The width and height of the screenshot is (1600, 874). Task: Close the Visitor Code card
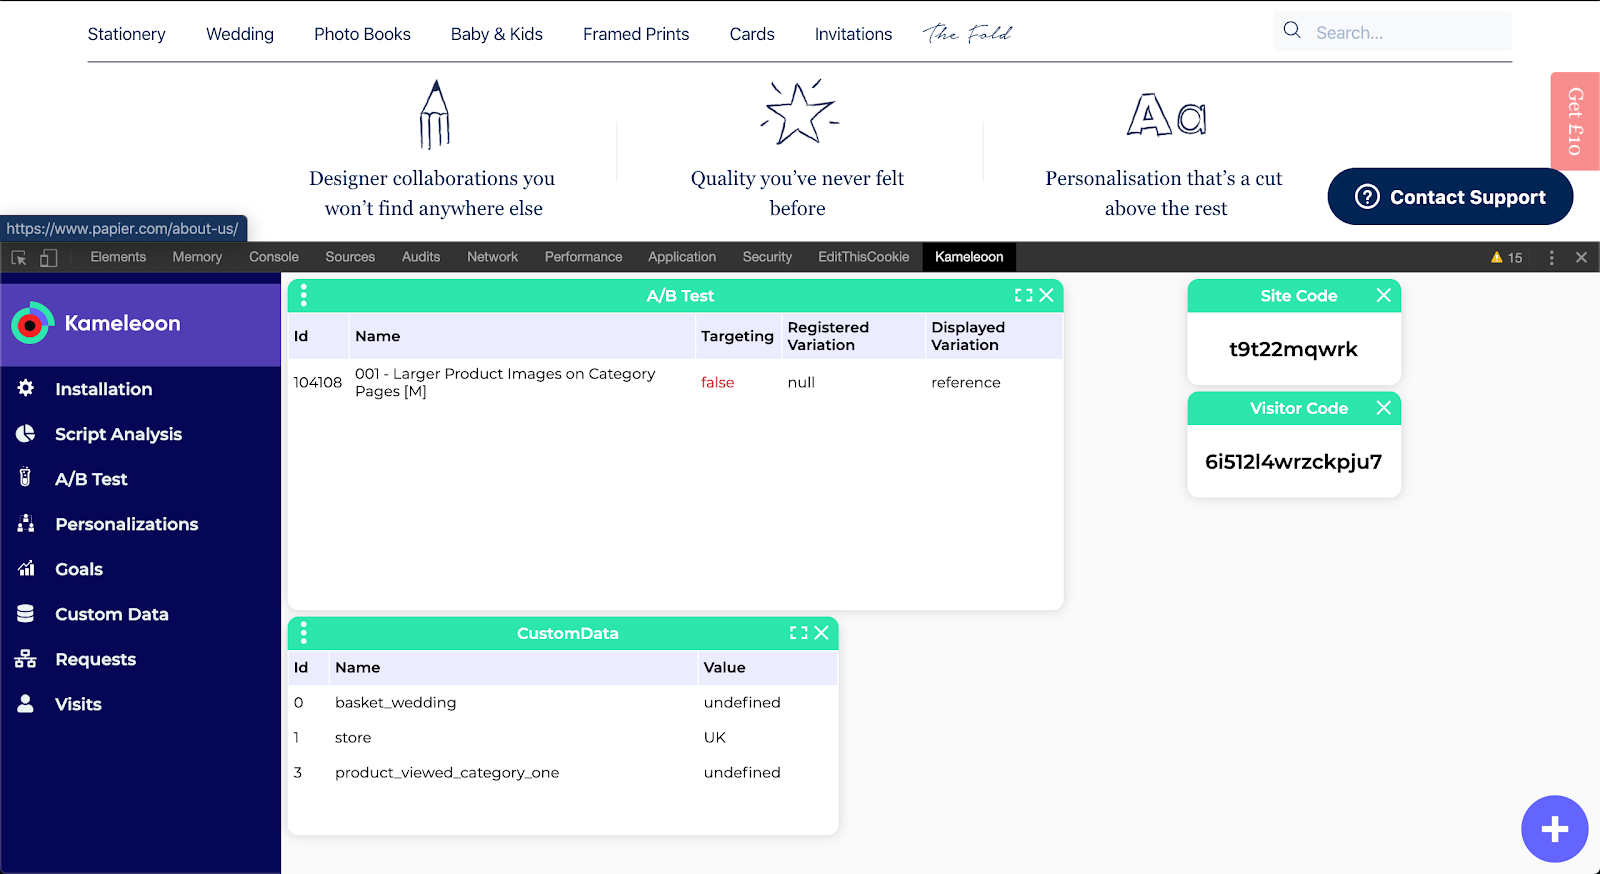[1383, 408]
